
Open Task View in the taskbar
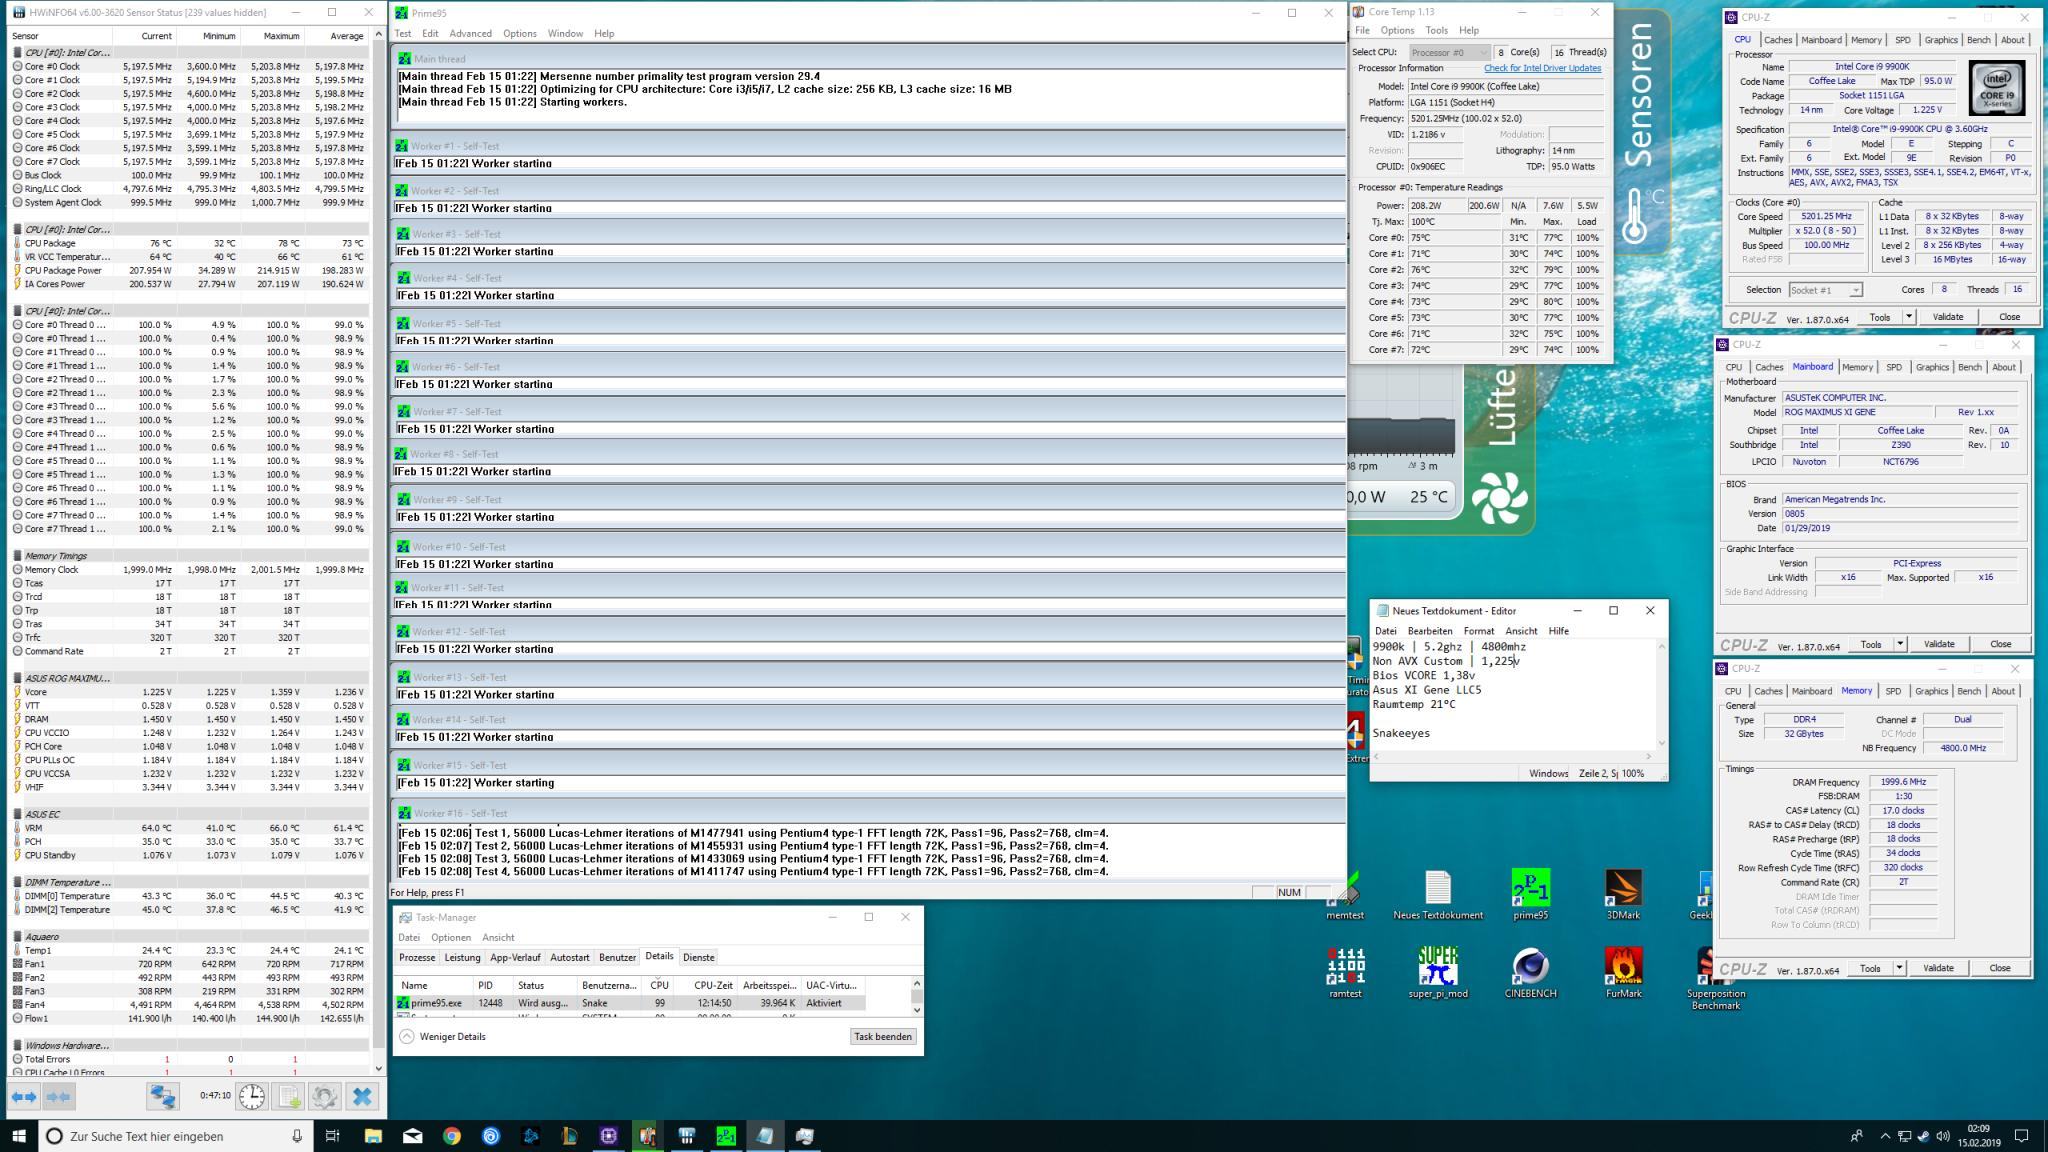[333, 1136]
